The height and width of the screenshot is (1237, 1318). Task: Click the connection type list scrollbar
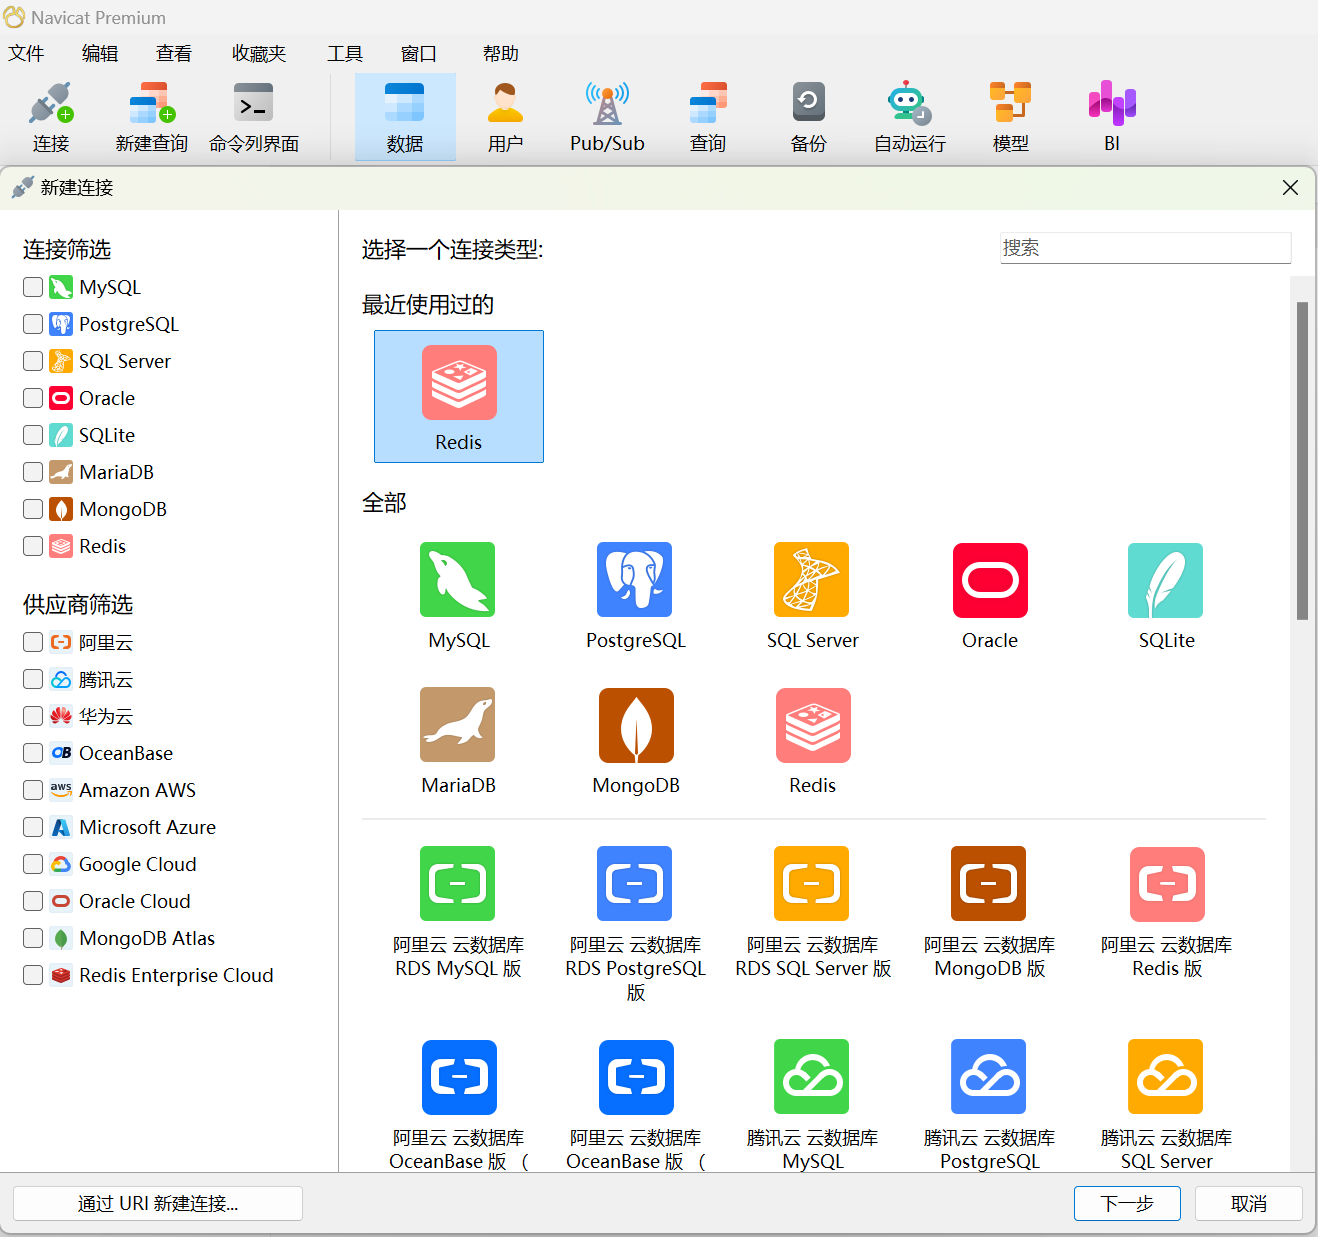tap(1302, 461)
